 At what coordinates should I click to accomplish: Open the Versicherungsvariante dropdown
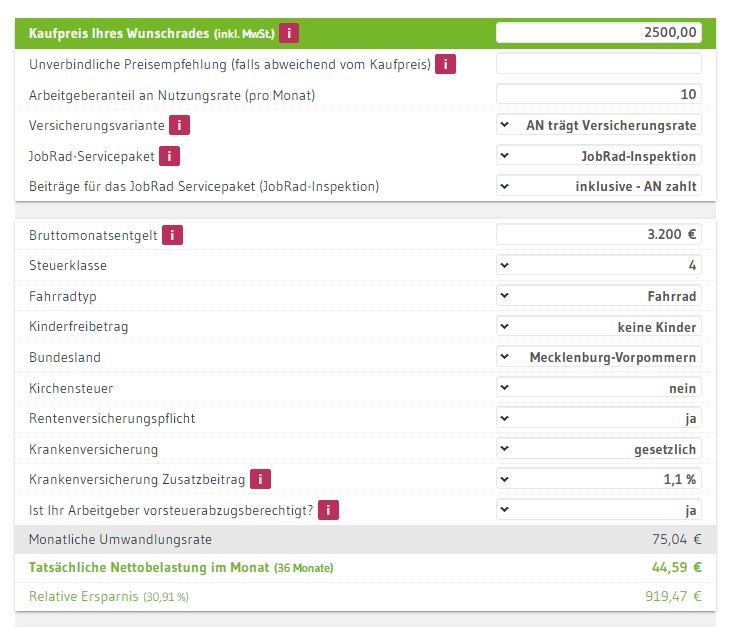598,125
